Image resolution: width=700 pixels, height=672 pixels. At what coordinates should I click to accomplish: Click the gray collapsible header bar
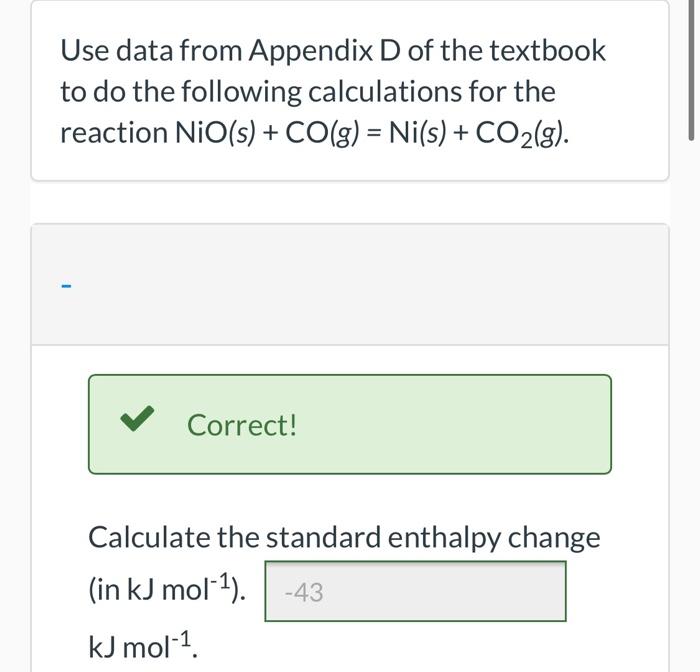click(x=350, y=284)
